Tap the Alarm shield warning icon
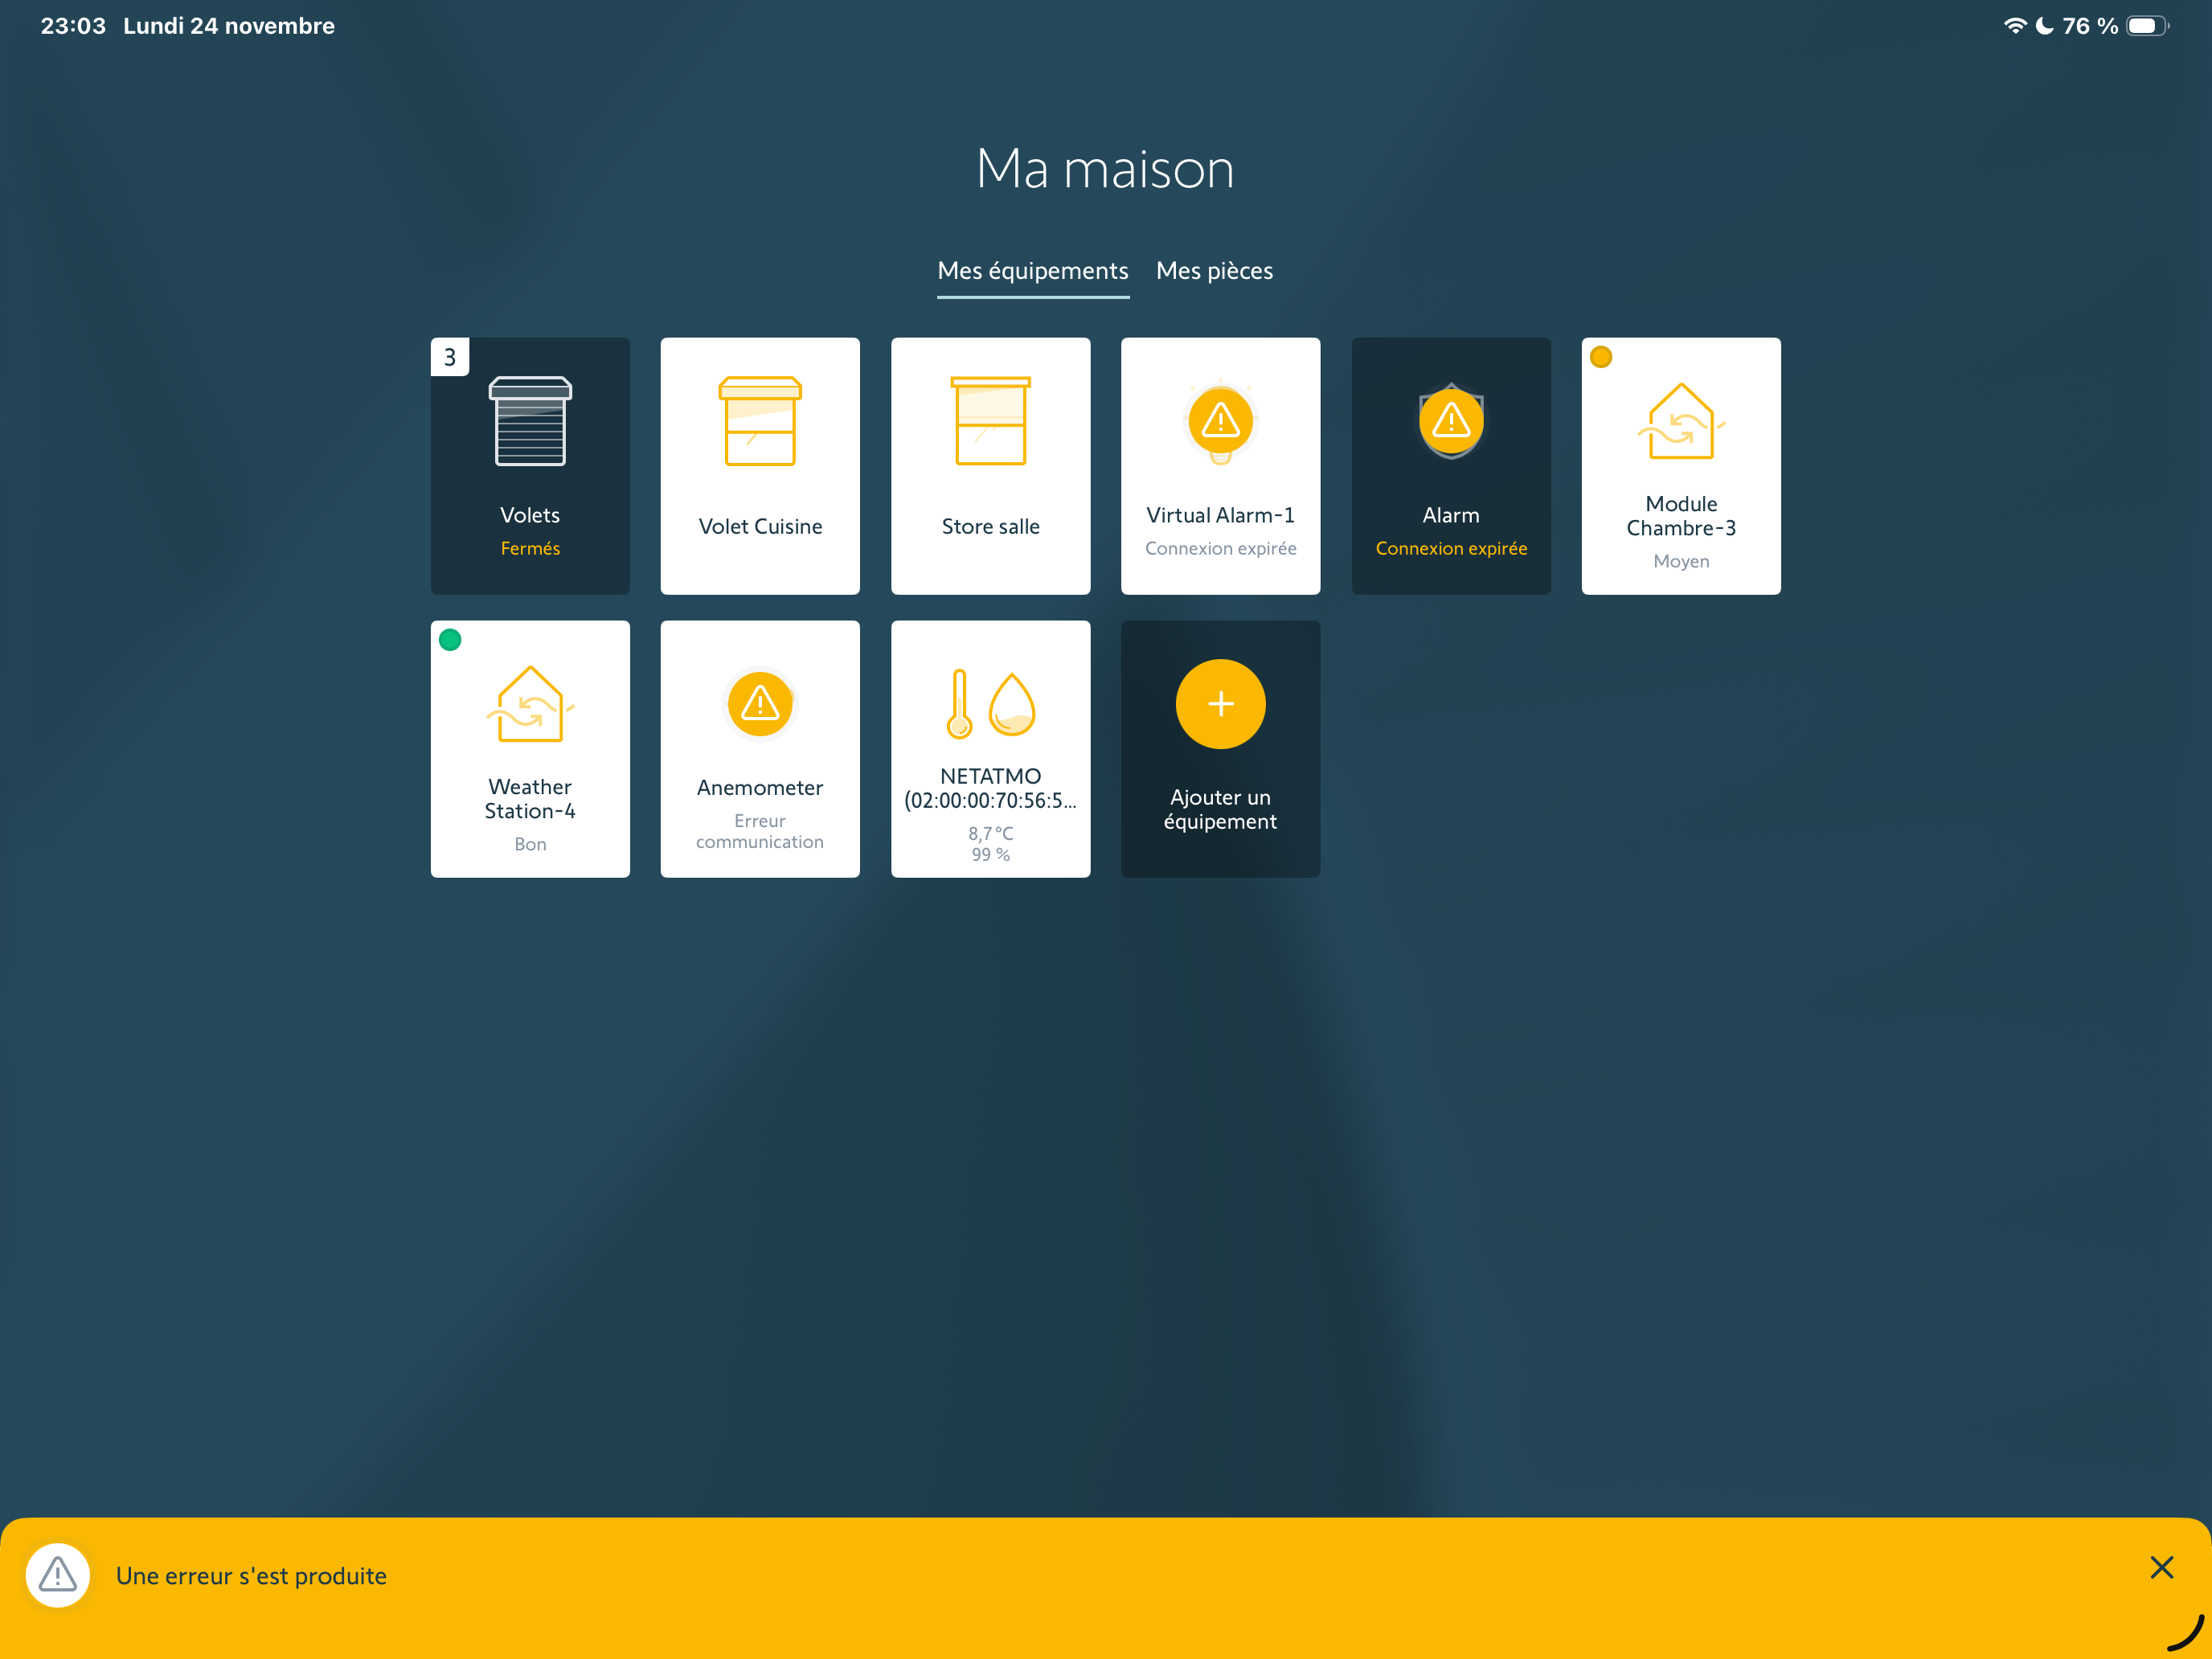 [1451, 421]
